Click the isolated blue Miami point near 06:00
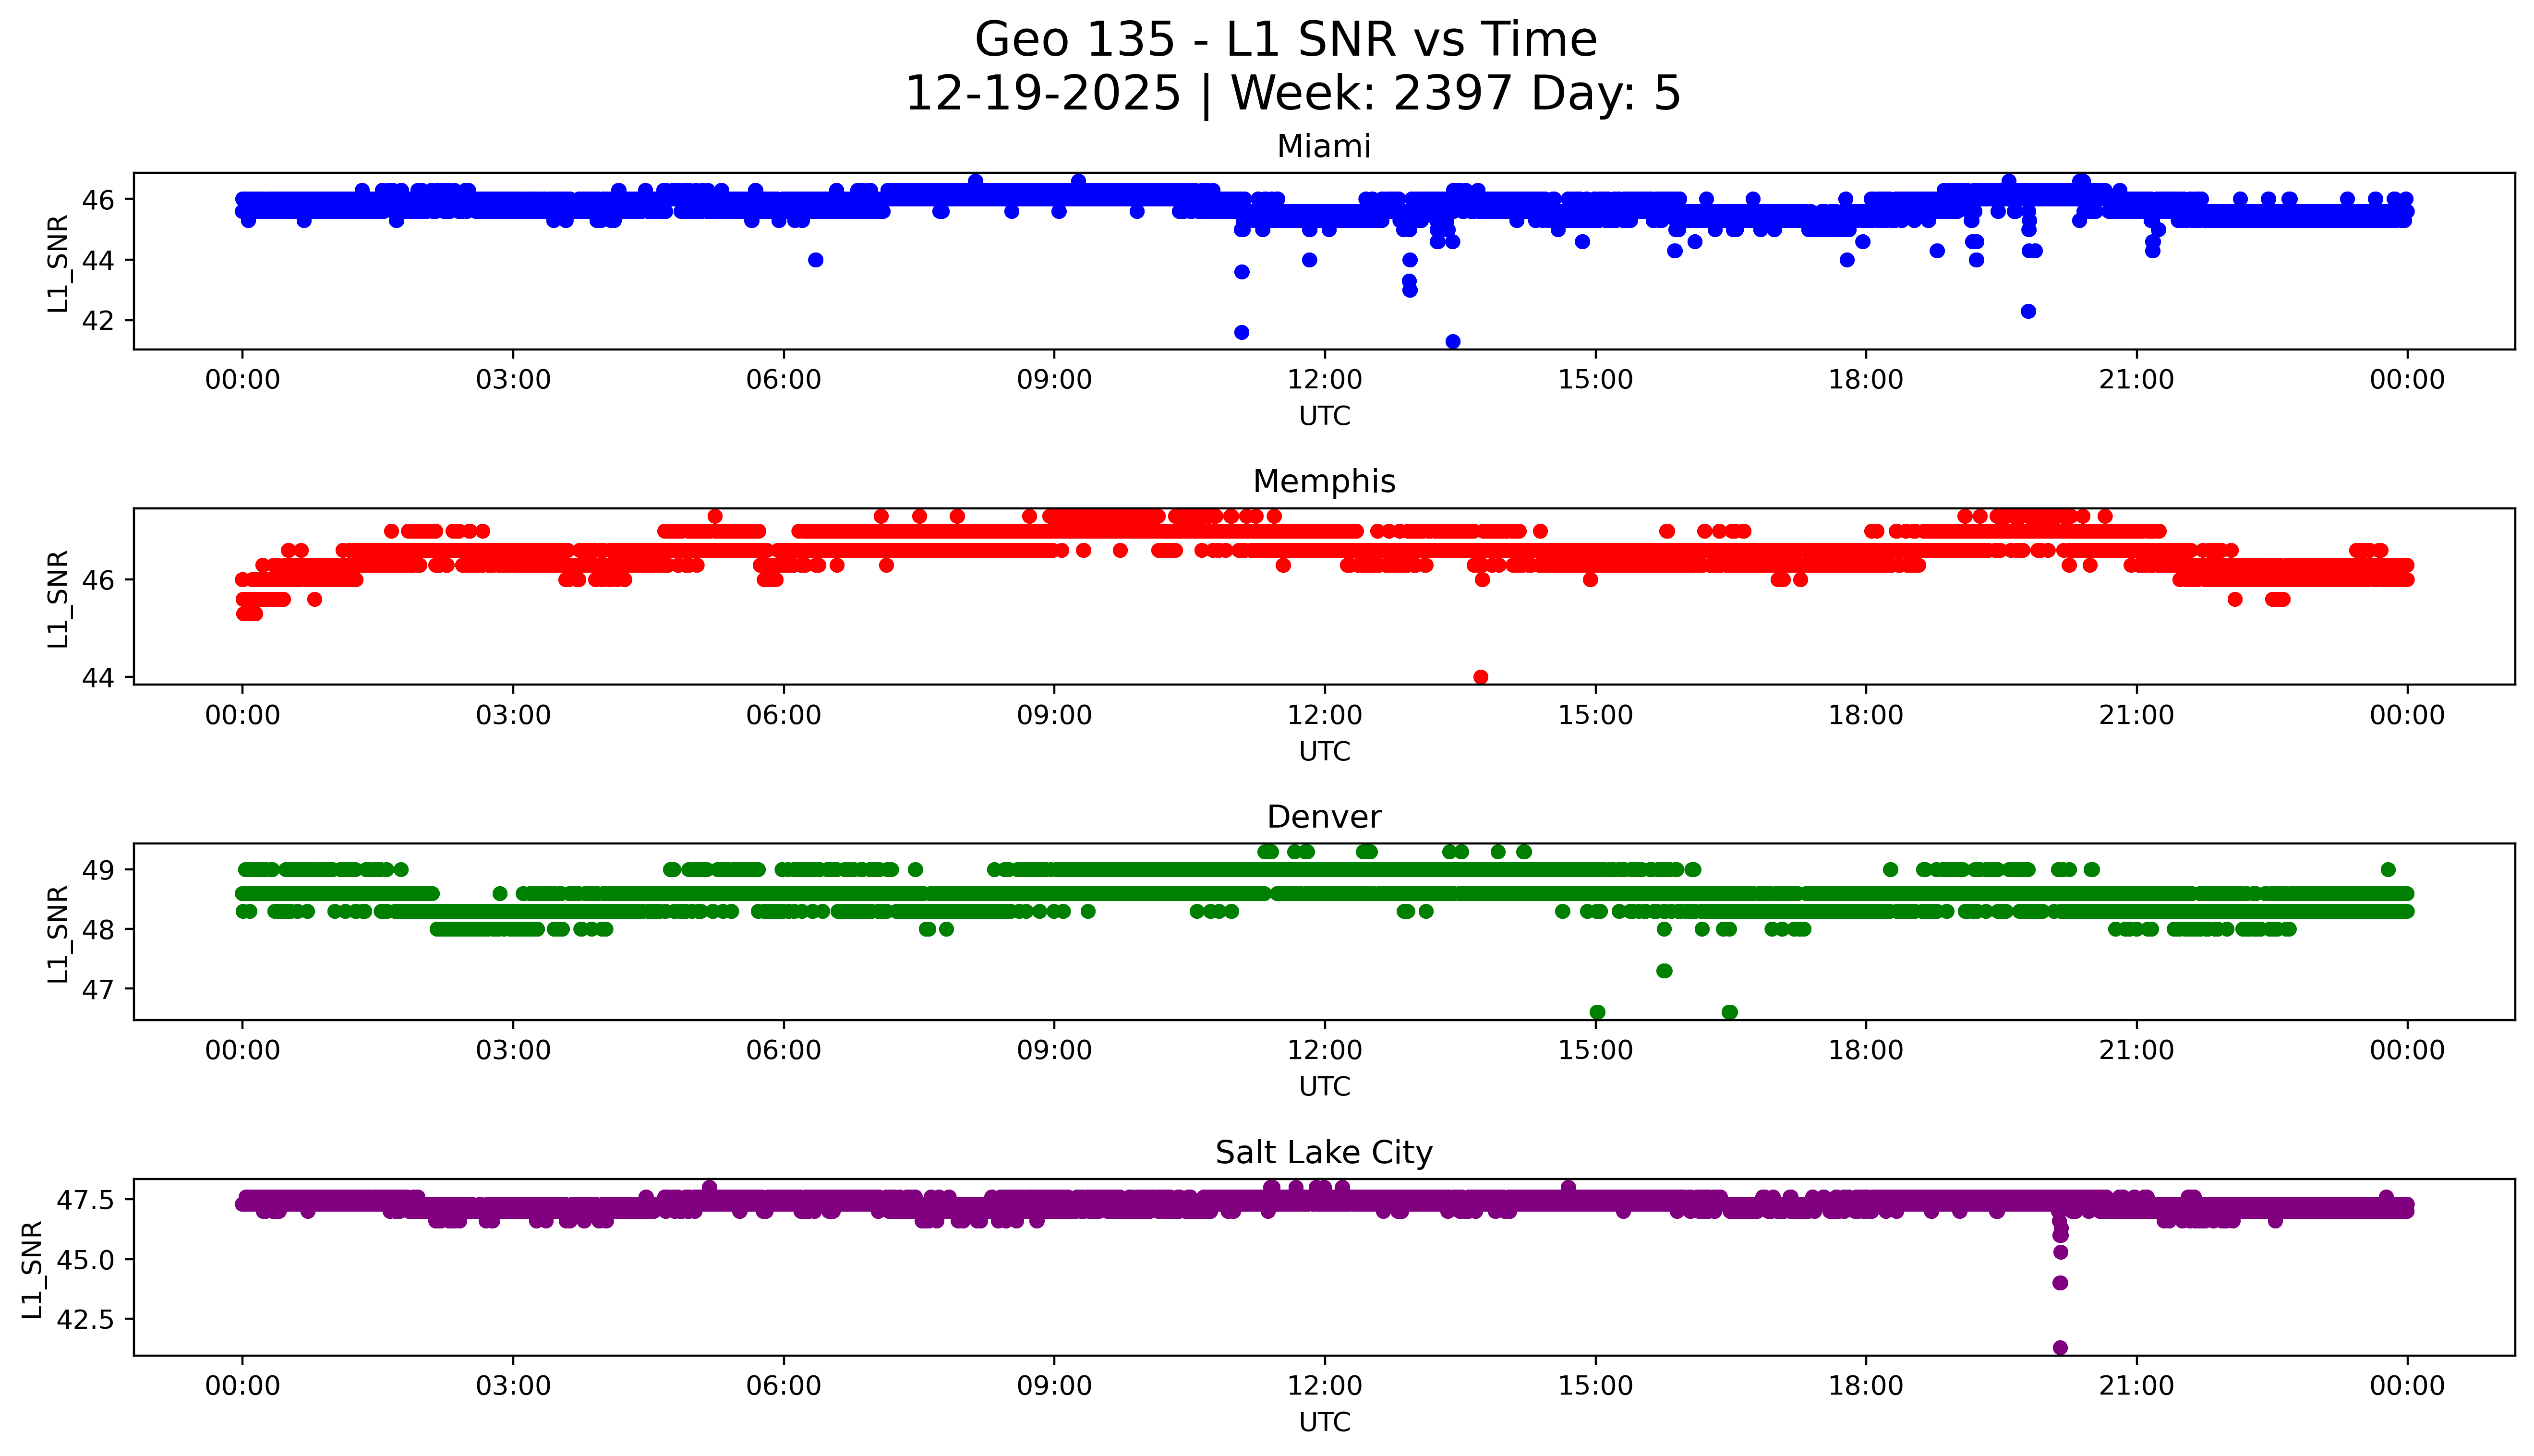 (815, 260)
